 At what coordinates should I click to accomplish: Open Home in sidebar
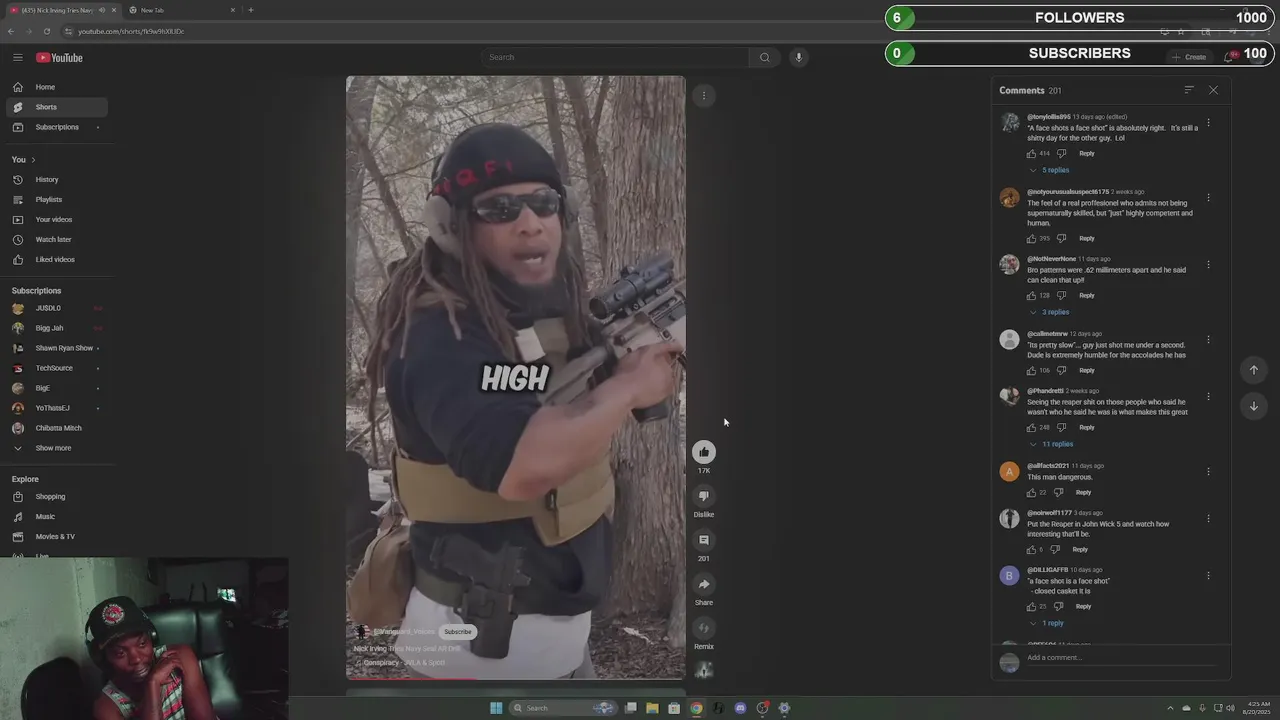tap(57, 87)
